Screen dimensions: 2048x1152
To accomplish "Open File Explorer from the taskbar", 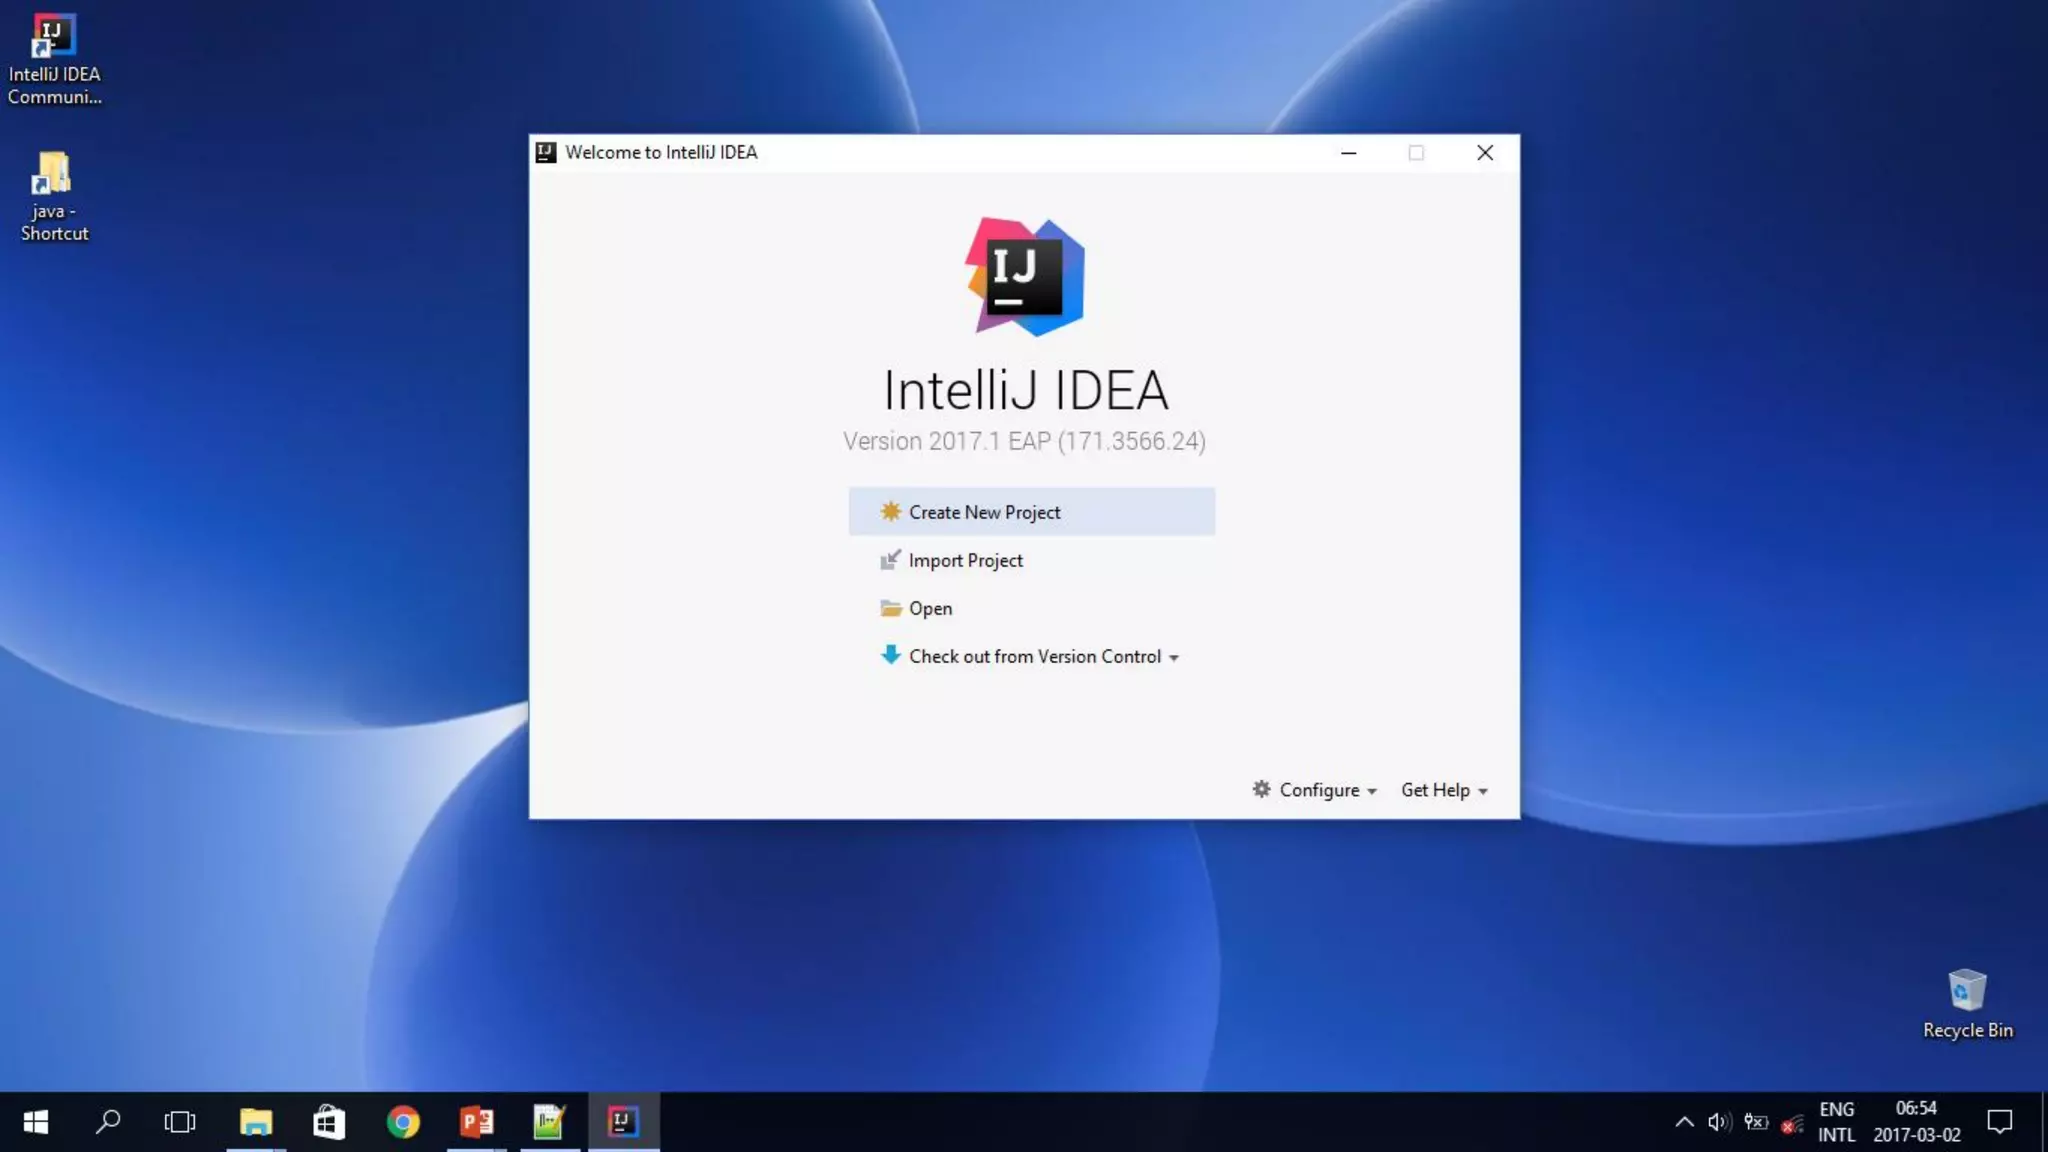I will 256,1122.
